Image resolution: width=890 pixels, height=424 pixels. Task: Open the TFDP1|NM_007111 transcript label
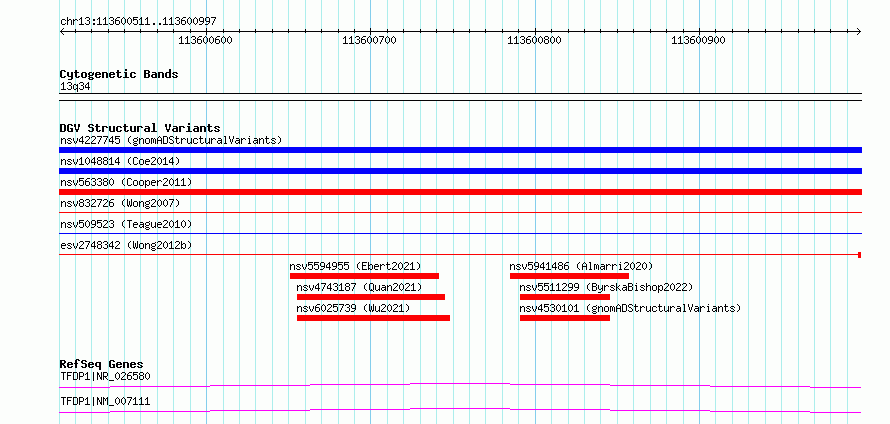click(105, 402)
